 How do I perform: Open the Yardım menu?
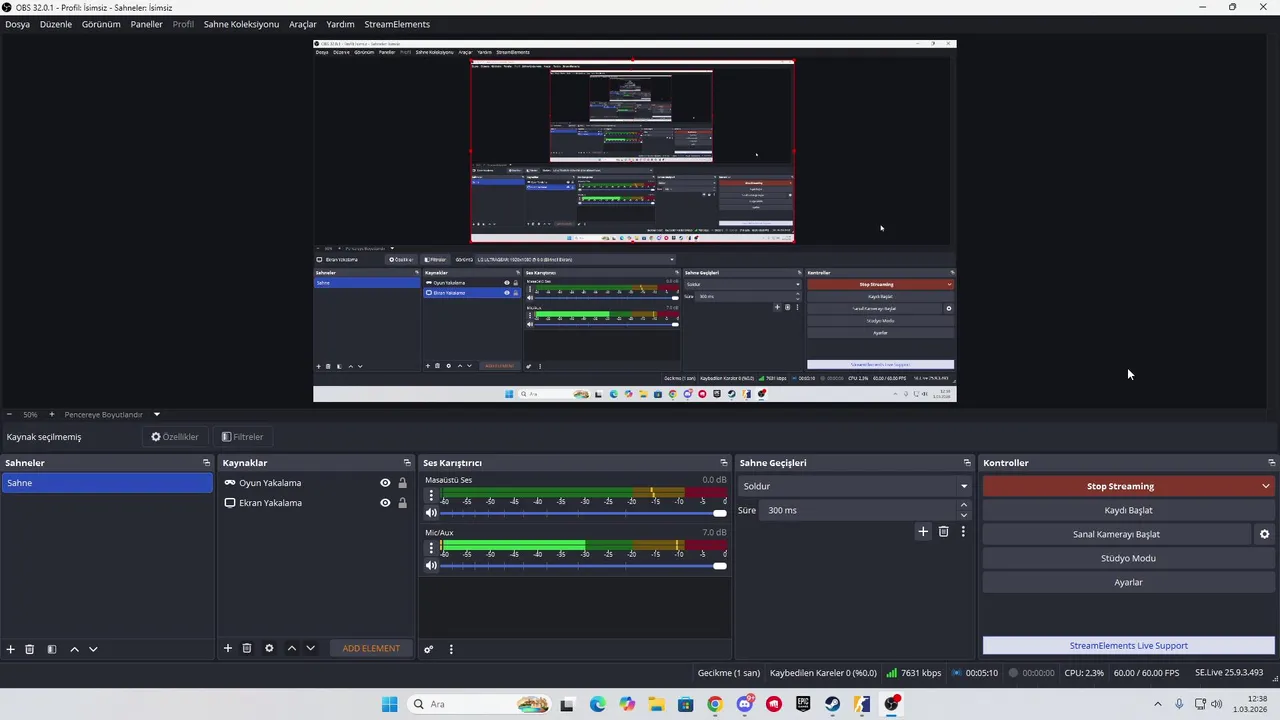340,24
